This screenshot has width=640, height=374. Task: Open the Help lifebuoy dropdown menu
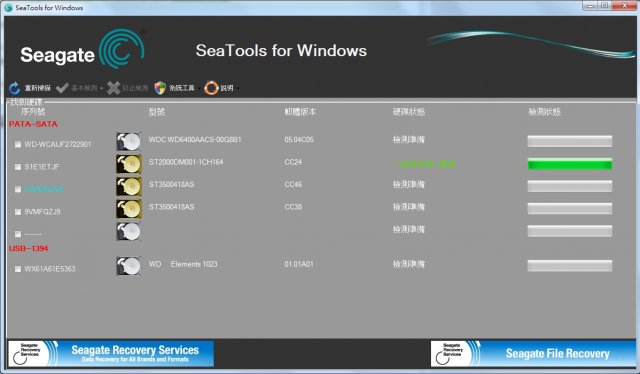[x=221, y=88]
